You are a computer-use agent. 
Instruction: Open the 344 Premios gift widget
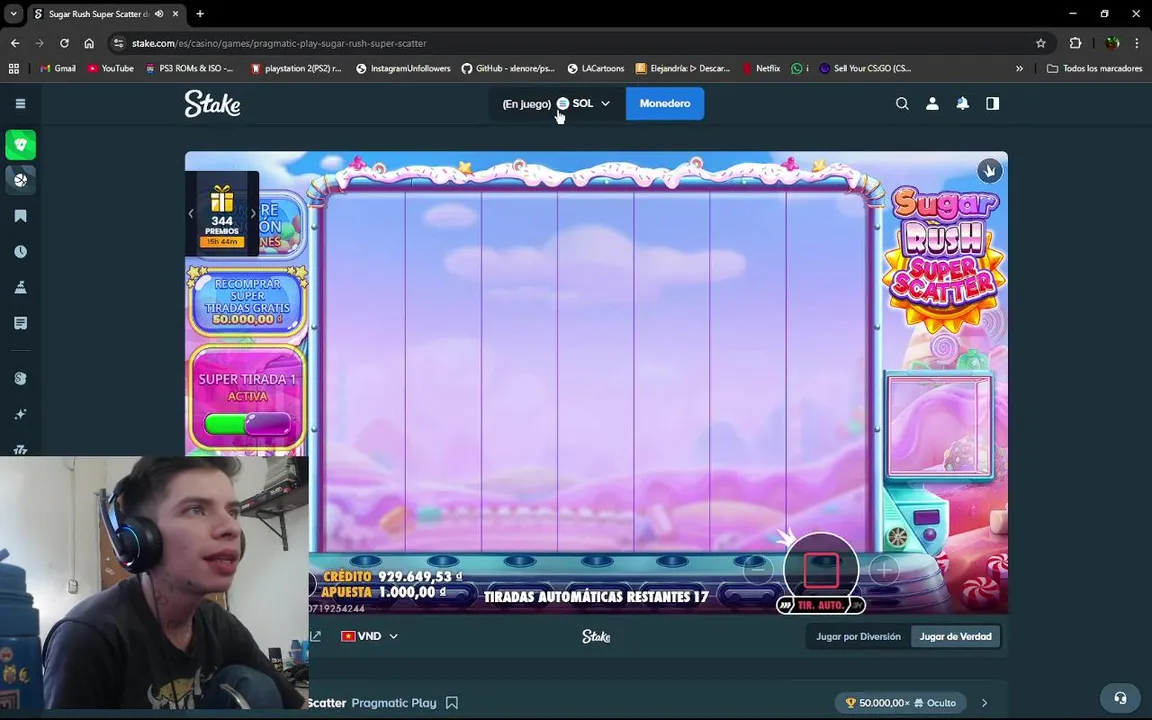tap(222, 215)
